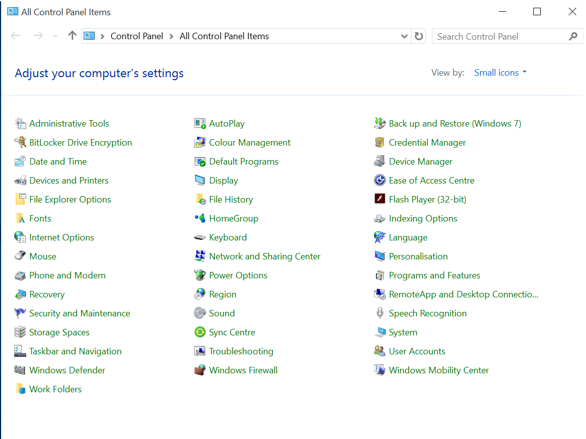Click the Sound speaker icon
Screen dimensions: 586x439
[200, 313]
